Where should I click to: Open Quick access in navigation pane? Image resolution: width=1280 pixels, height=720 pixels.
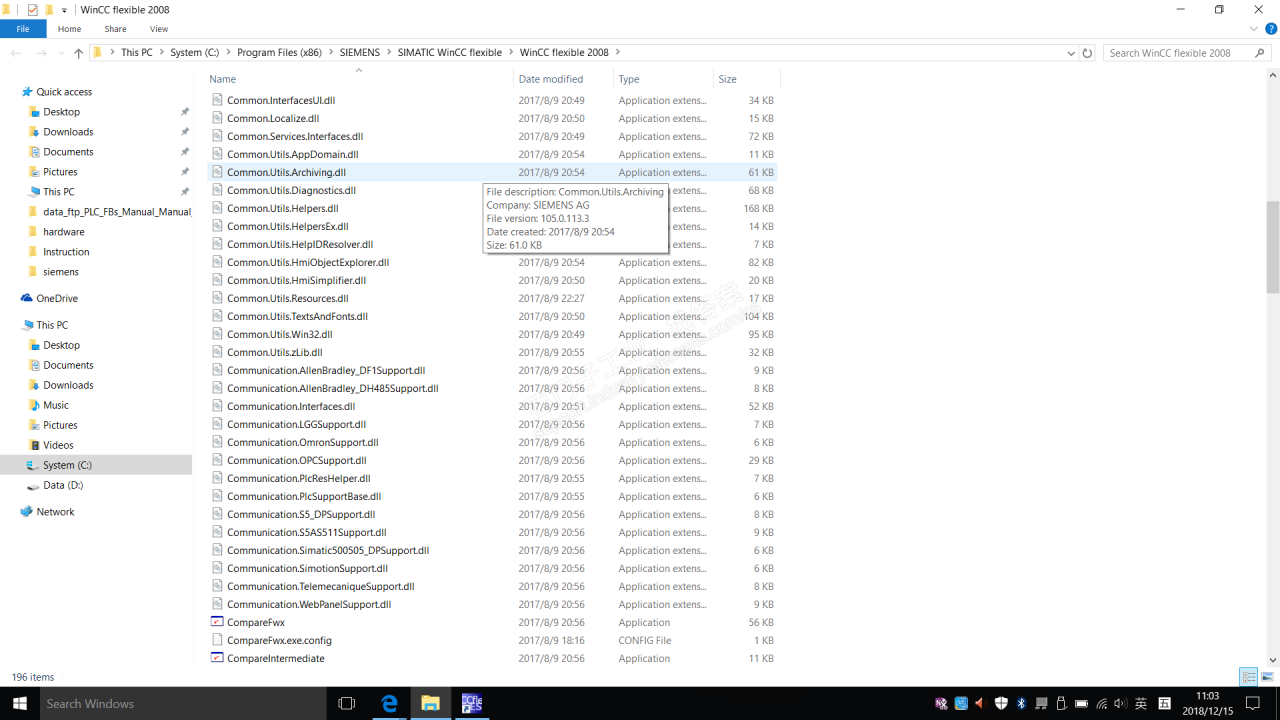64,92
